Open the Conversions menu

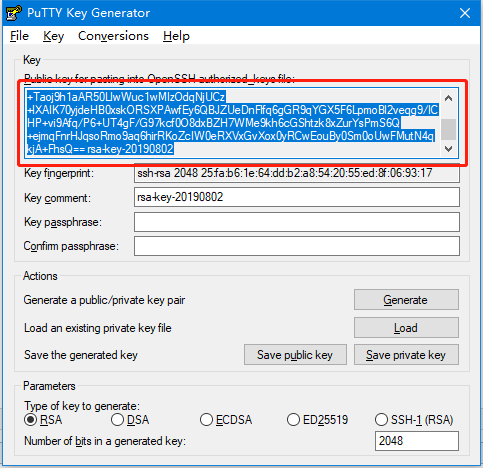tap(113, 36)
